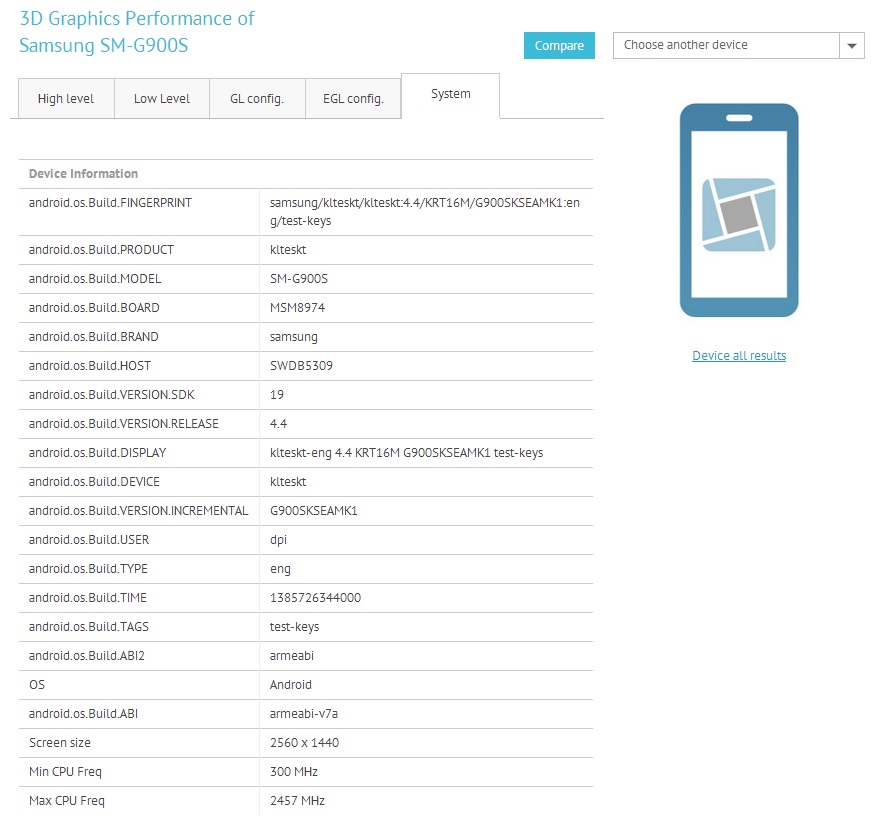884x822 pixels.
Task: Select the System tab
Action: coord(450,94)
